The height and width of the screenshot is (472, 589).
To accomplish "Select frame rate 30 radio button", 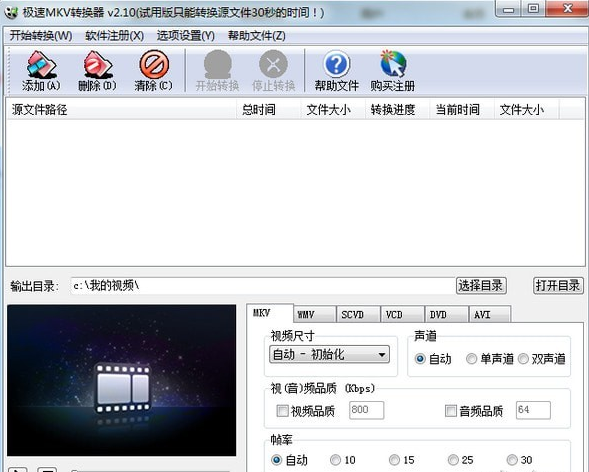I will 512,460.
